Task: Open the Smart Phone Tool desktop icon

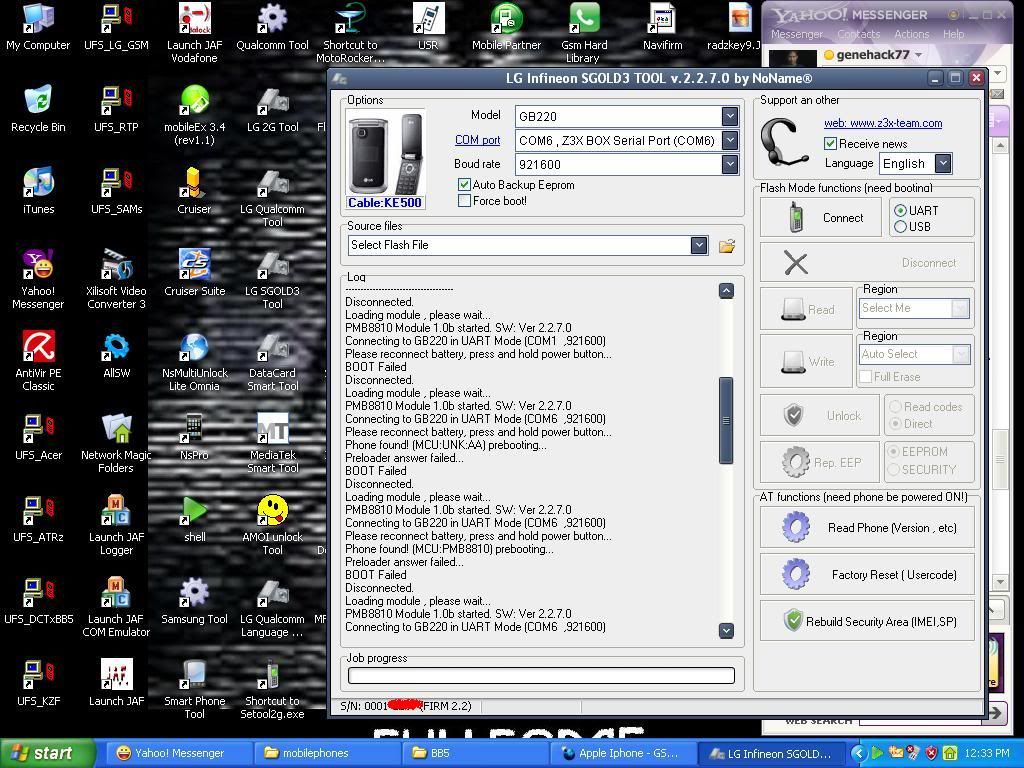Action: click(x=194, y=689)
